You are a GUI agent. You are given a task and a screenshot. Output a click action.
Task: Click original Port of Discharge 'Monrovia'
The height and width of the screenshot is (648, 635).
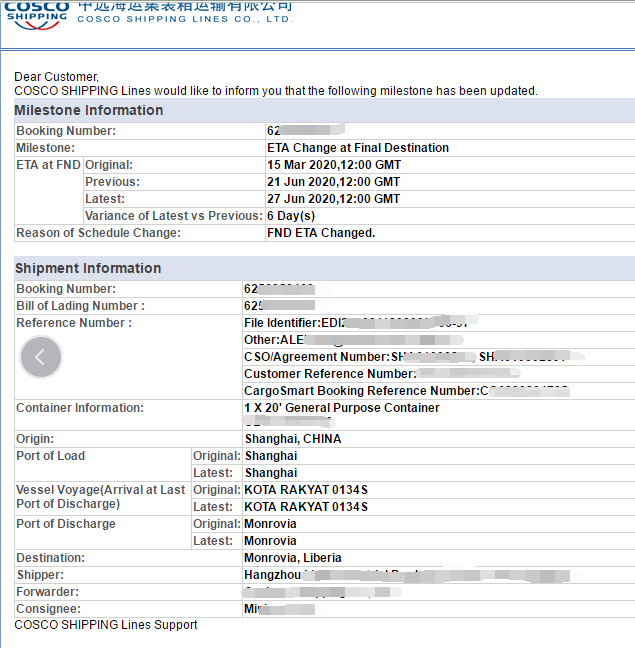[x=270, y=524]
